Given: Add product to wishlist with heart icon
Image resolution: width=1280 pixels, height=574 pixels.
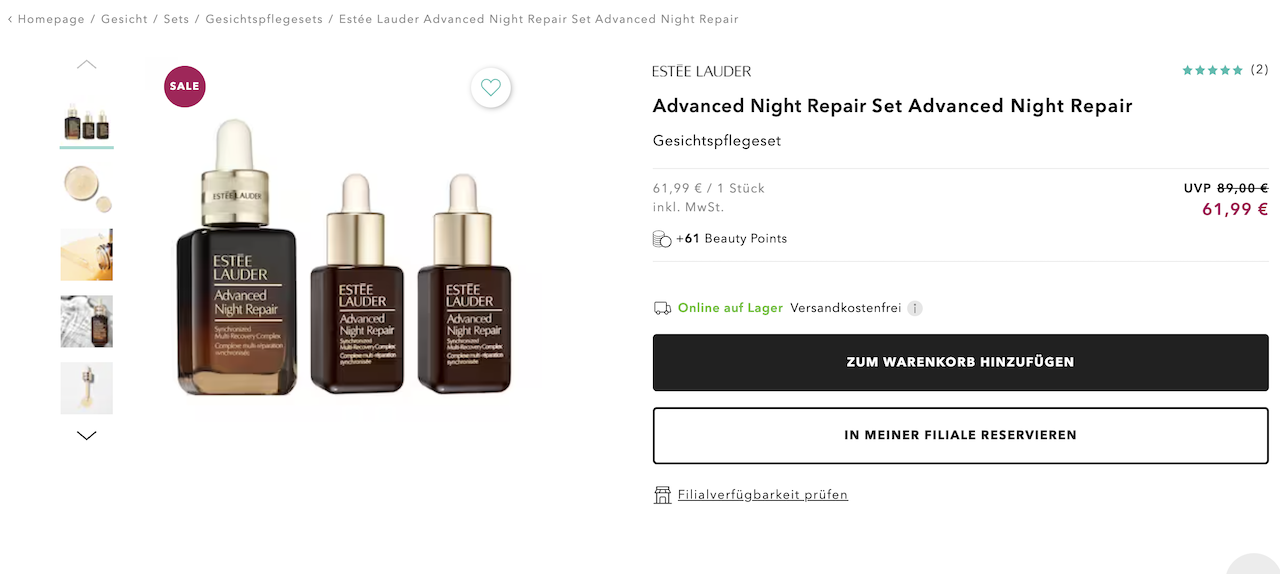Looking at the screenshot, I should click(x=490, y=87).
